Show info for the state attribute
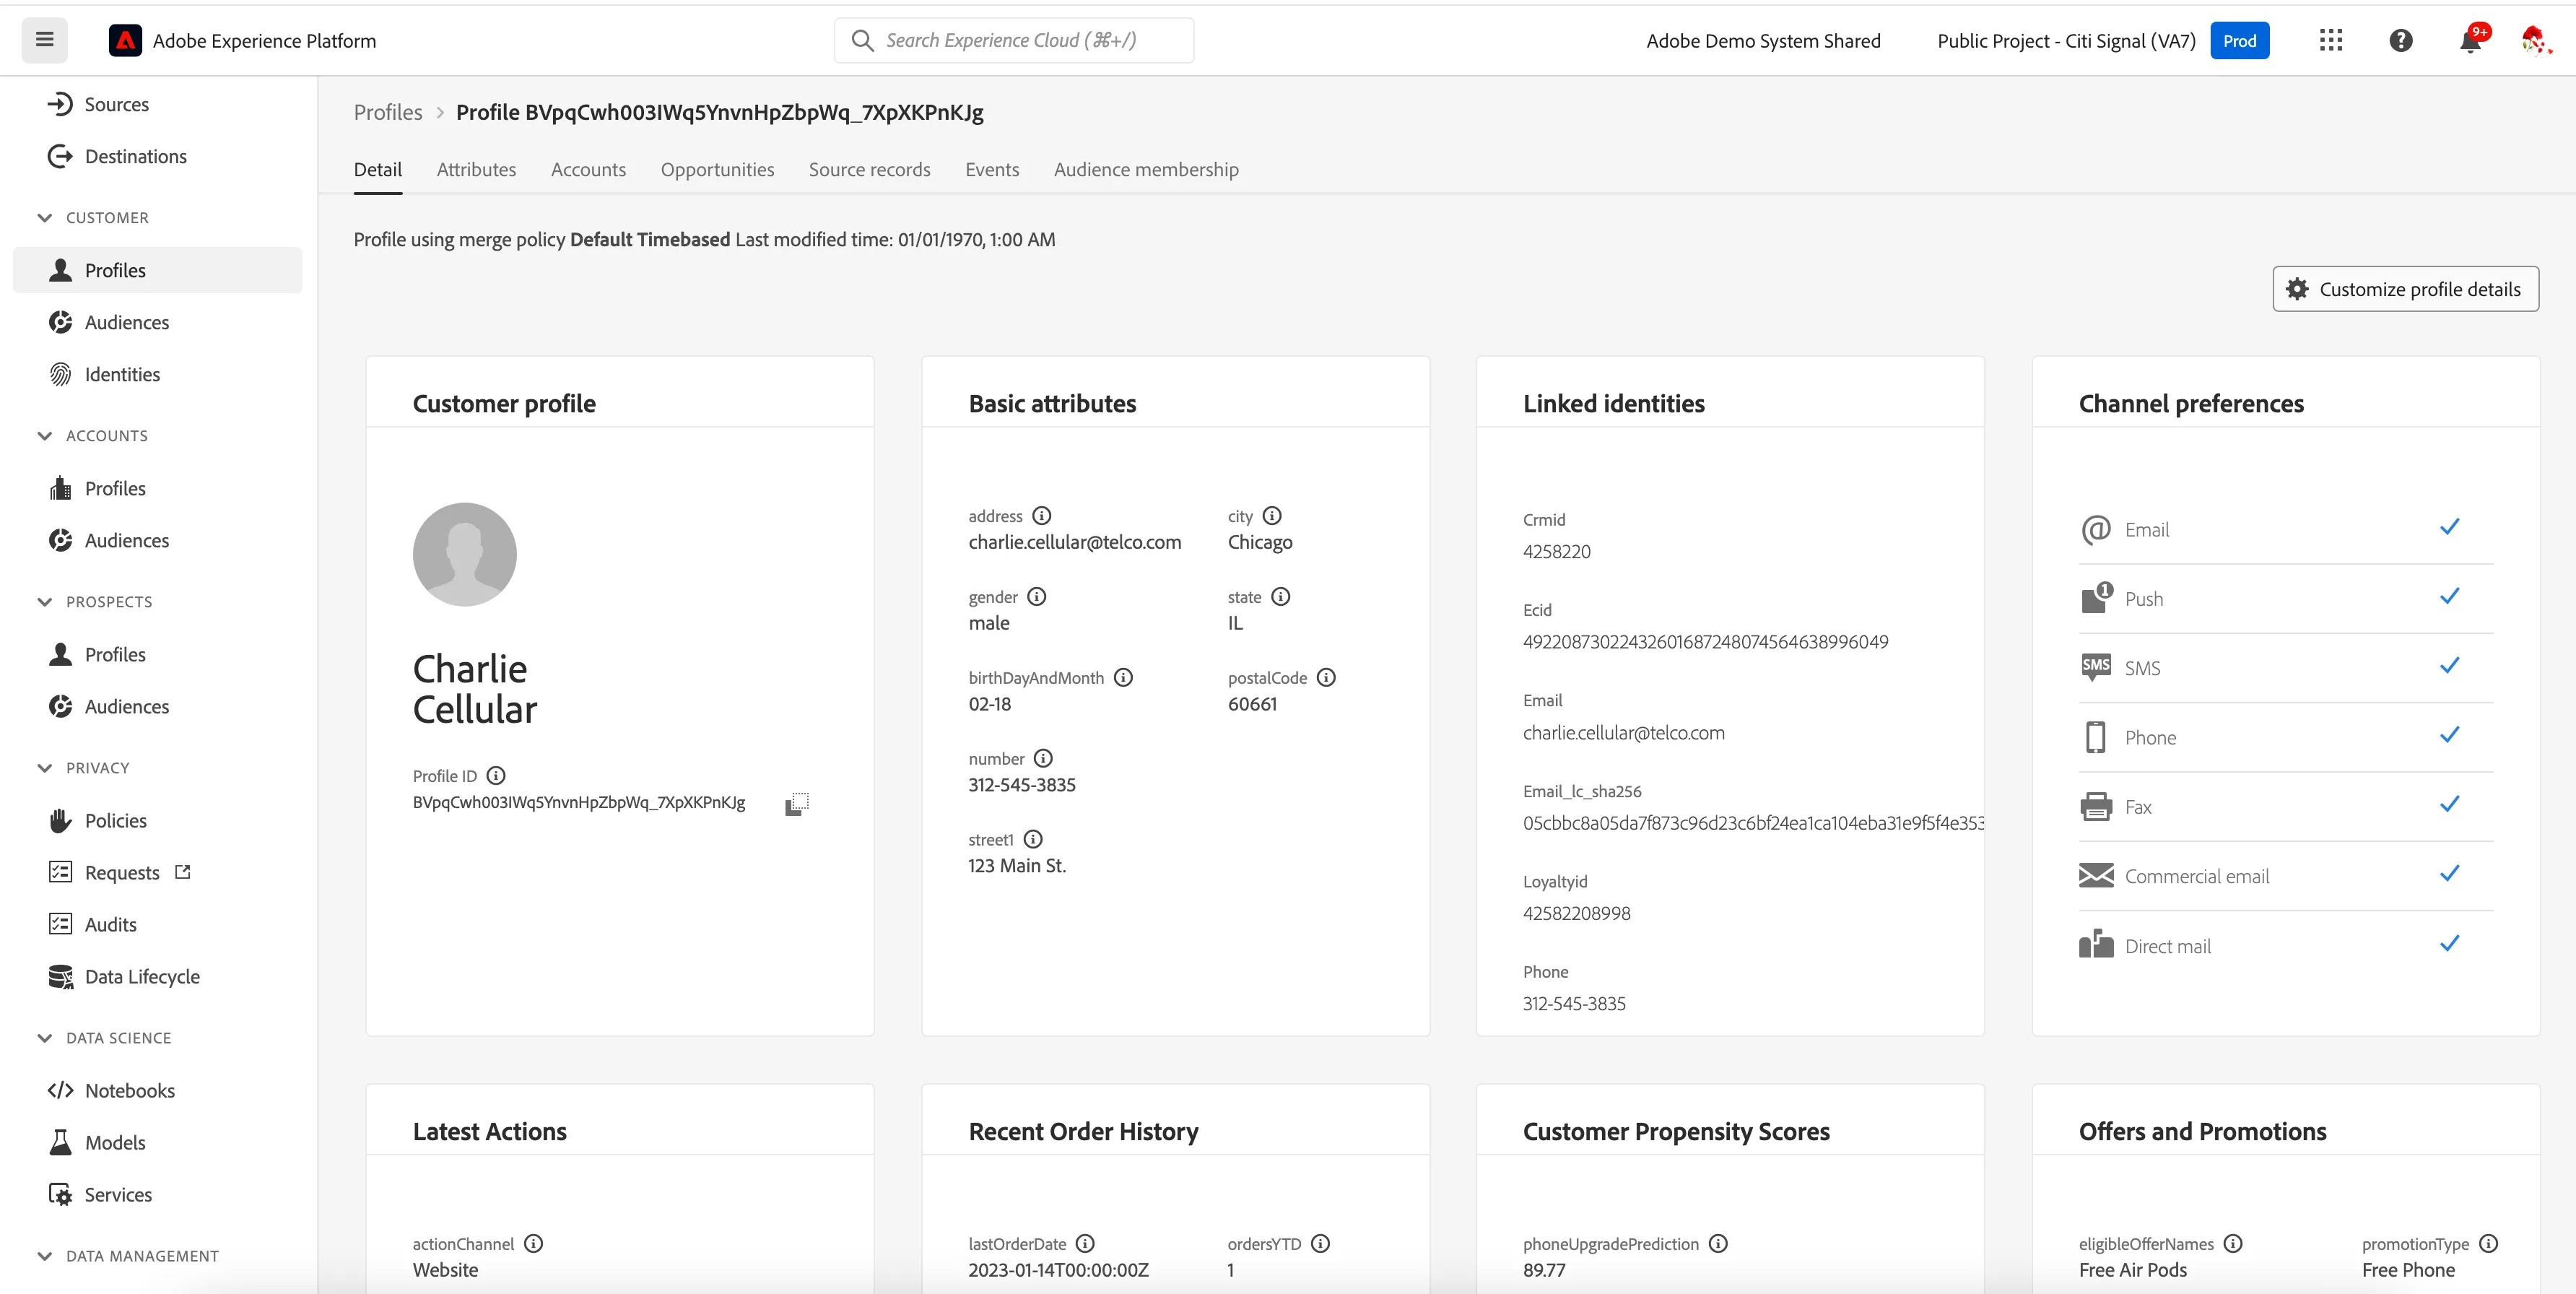 point(1281,597)
